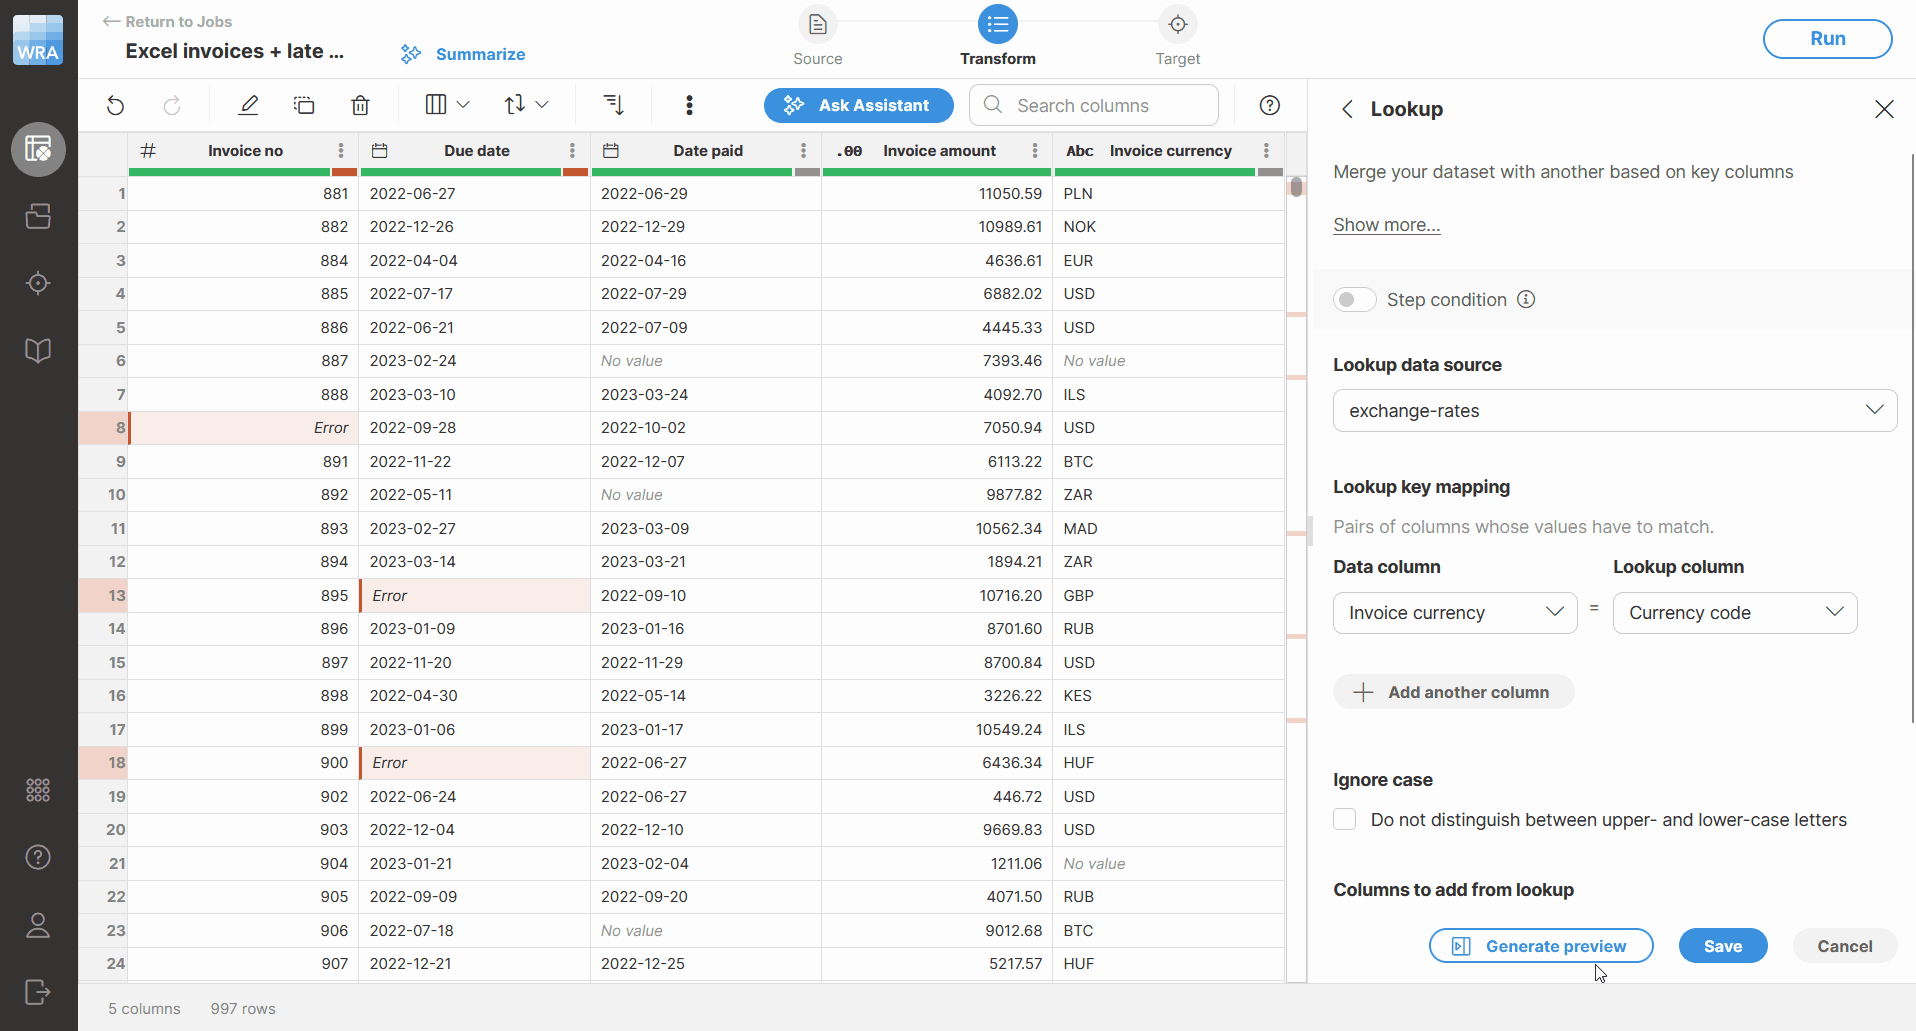This screenshot has height=1031, width=1916.
Task: Click the trash delete icon
Action: tap(360, 105)
